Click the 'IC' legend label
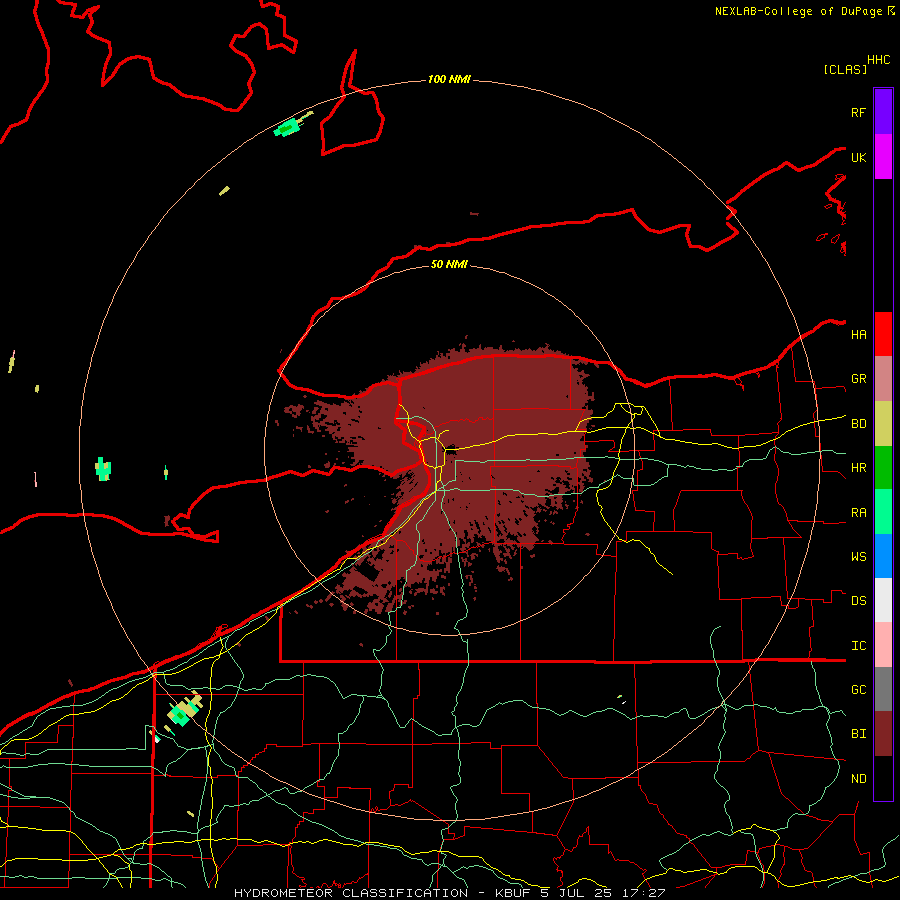The width and height of the screenshot is (900, 900). [858, 646]
